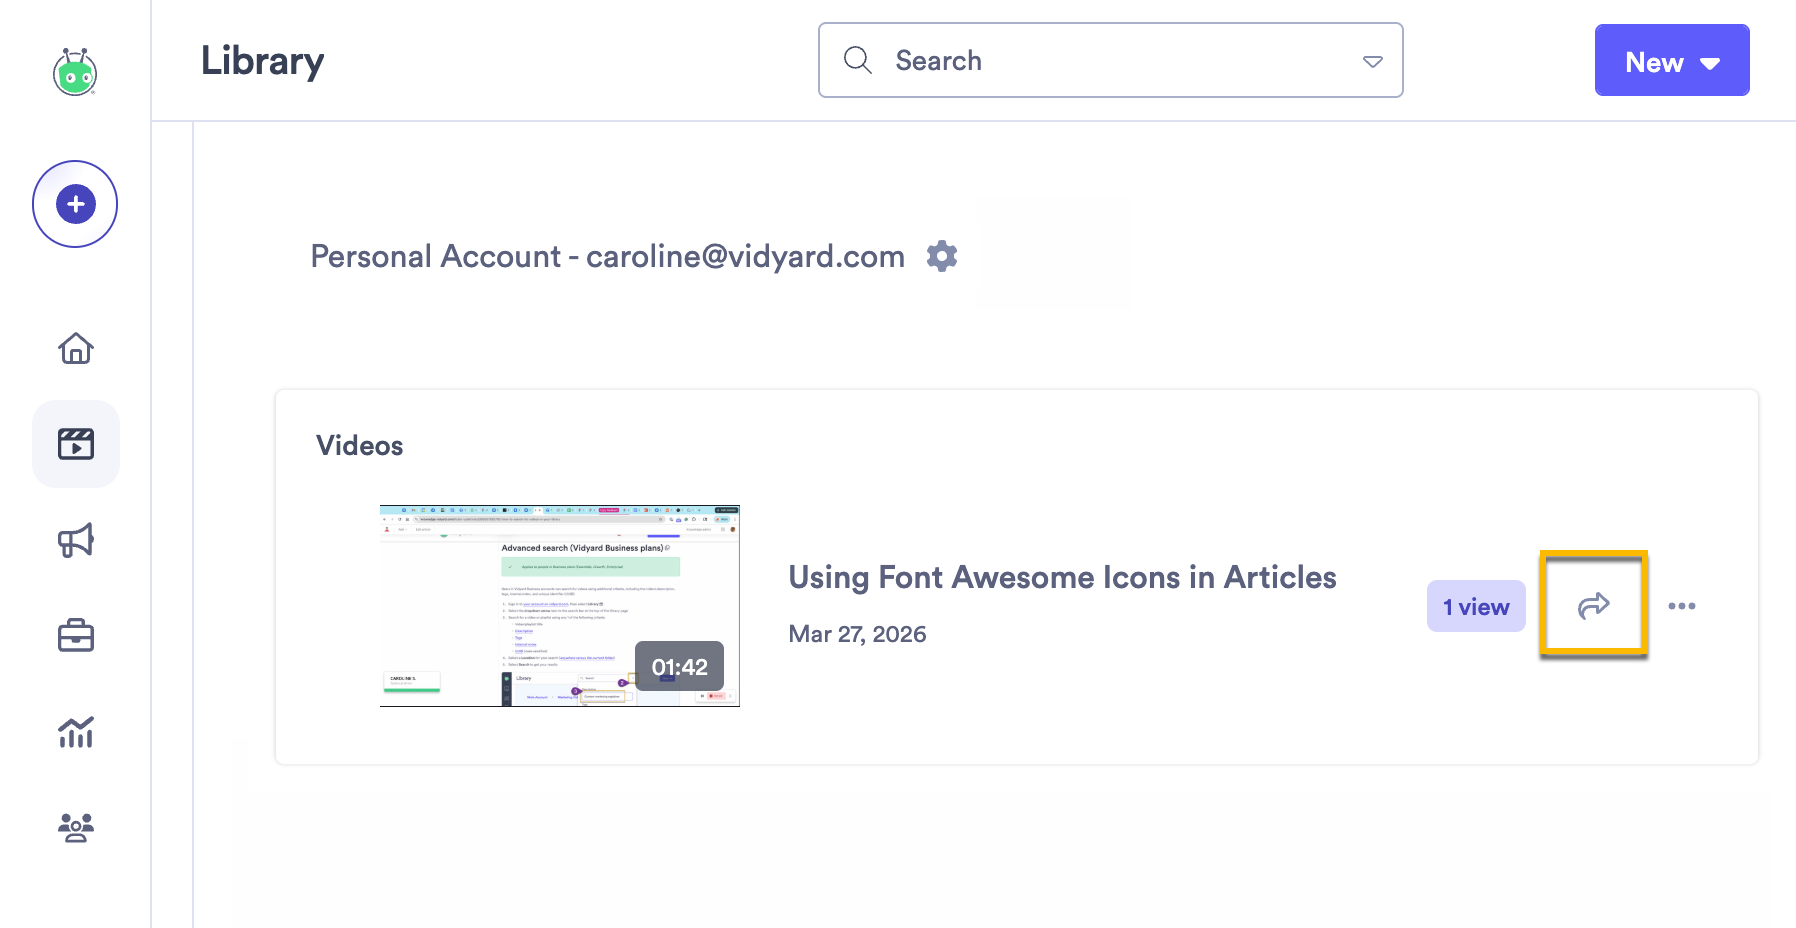Select the briefcase icon in sidebar

tap(76, 636)
